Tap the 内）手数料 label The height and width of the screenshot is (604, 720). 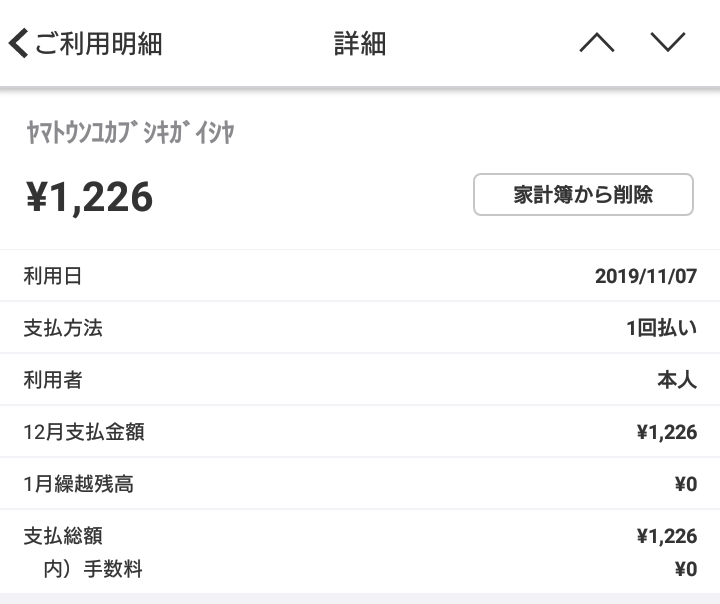coord(93,569)
